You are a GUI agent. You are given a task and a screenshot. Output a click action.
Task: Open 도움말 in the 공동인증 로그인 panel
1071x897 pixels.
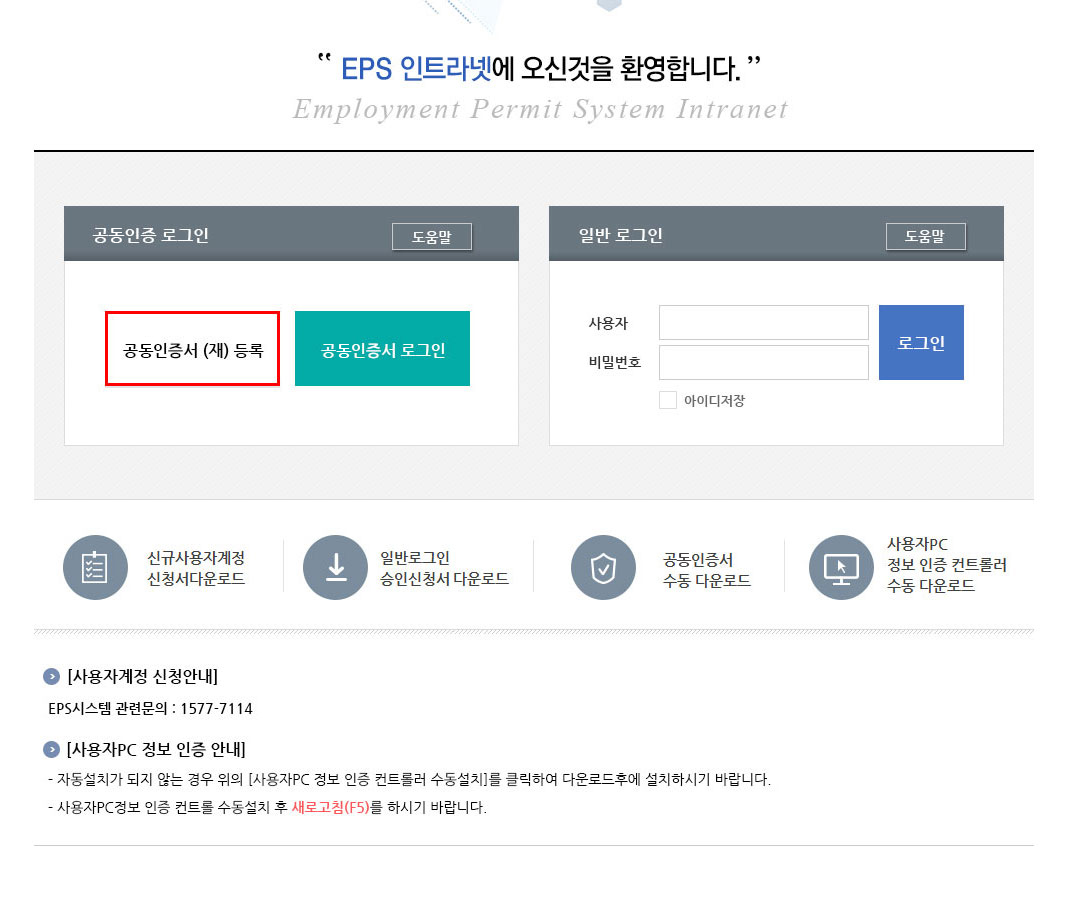431,237
